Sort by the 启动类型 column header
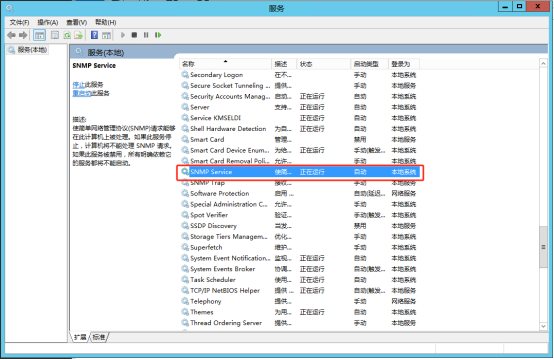554x360 pixels. pyautogui.click(x=369, y=64)
